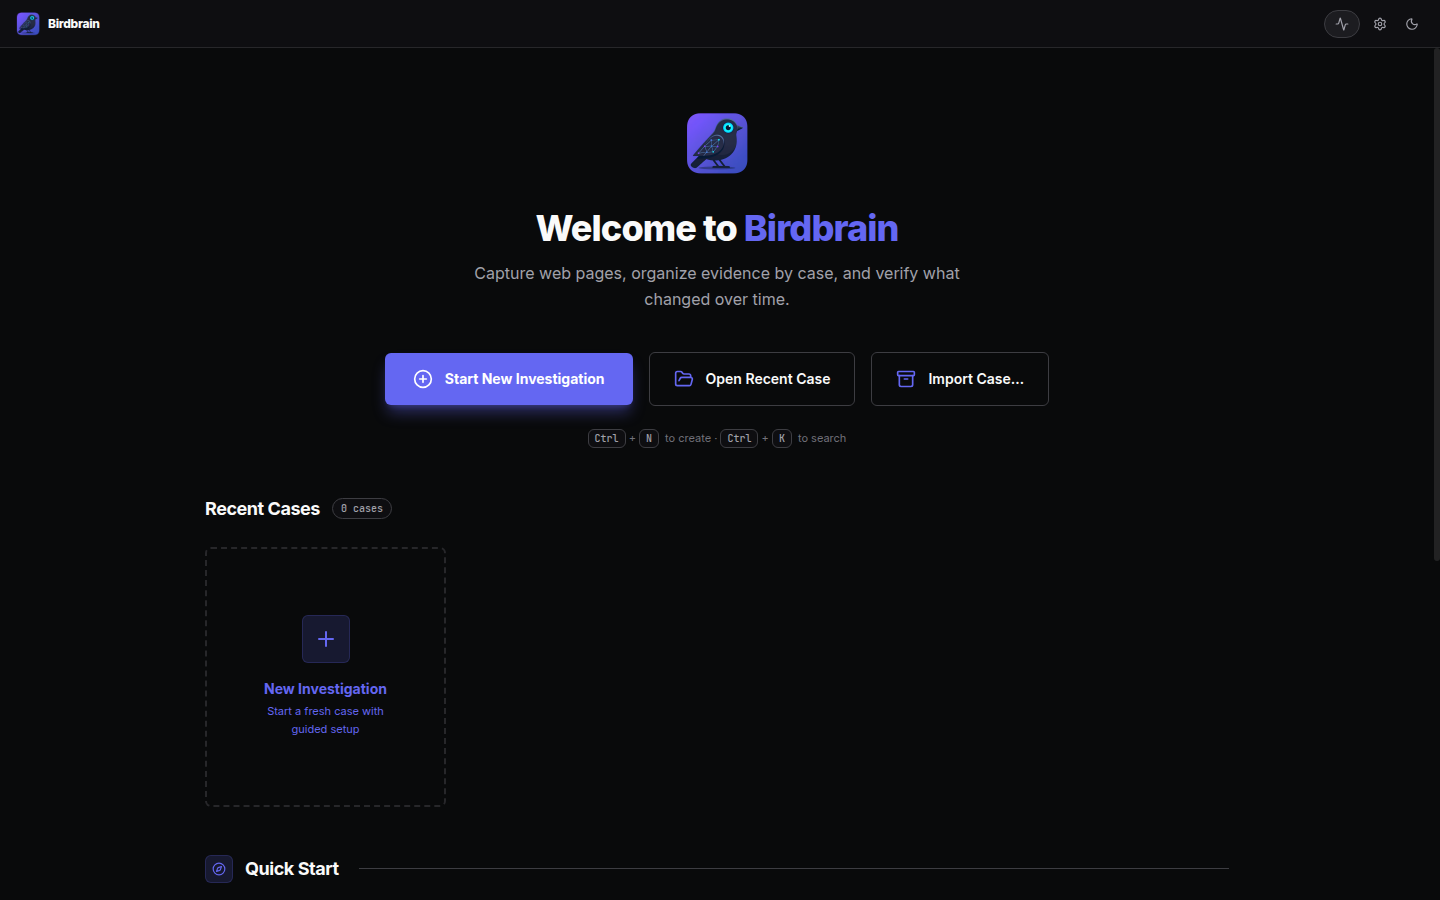Screen dimensions: 1440x900
Task: Open settings via the gear icon
Action: click(x=1380, y=24)
